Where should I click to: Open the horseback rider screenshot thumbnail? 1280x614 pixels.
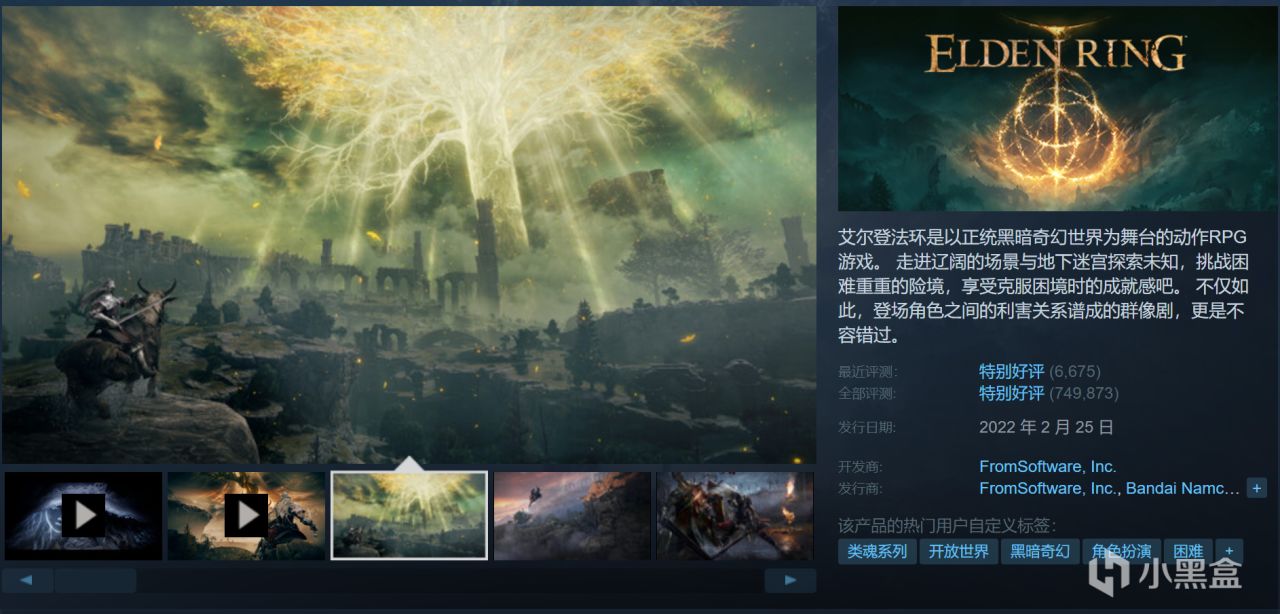572,516
